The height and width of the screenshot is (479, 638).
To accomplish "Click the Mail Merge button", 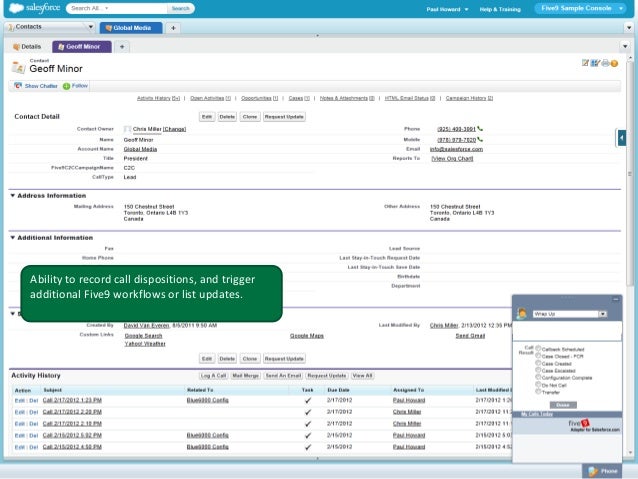I will click(x=245, y=376).
